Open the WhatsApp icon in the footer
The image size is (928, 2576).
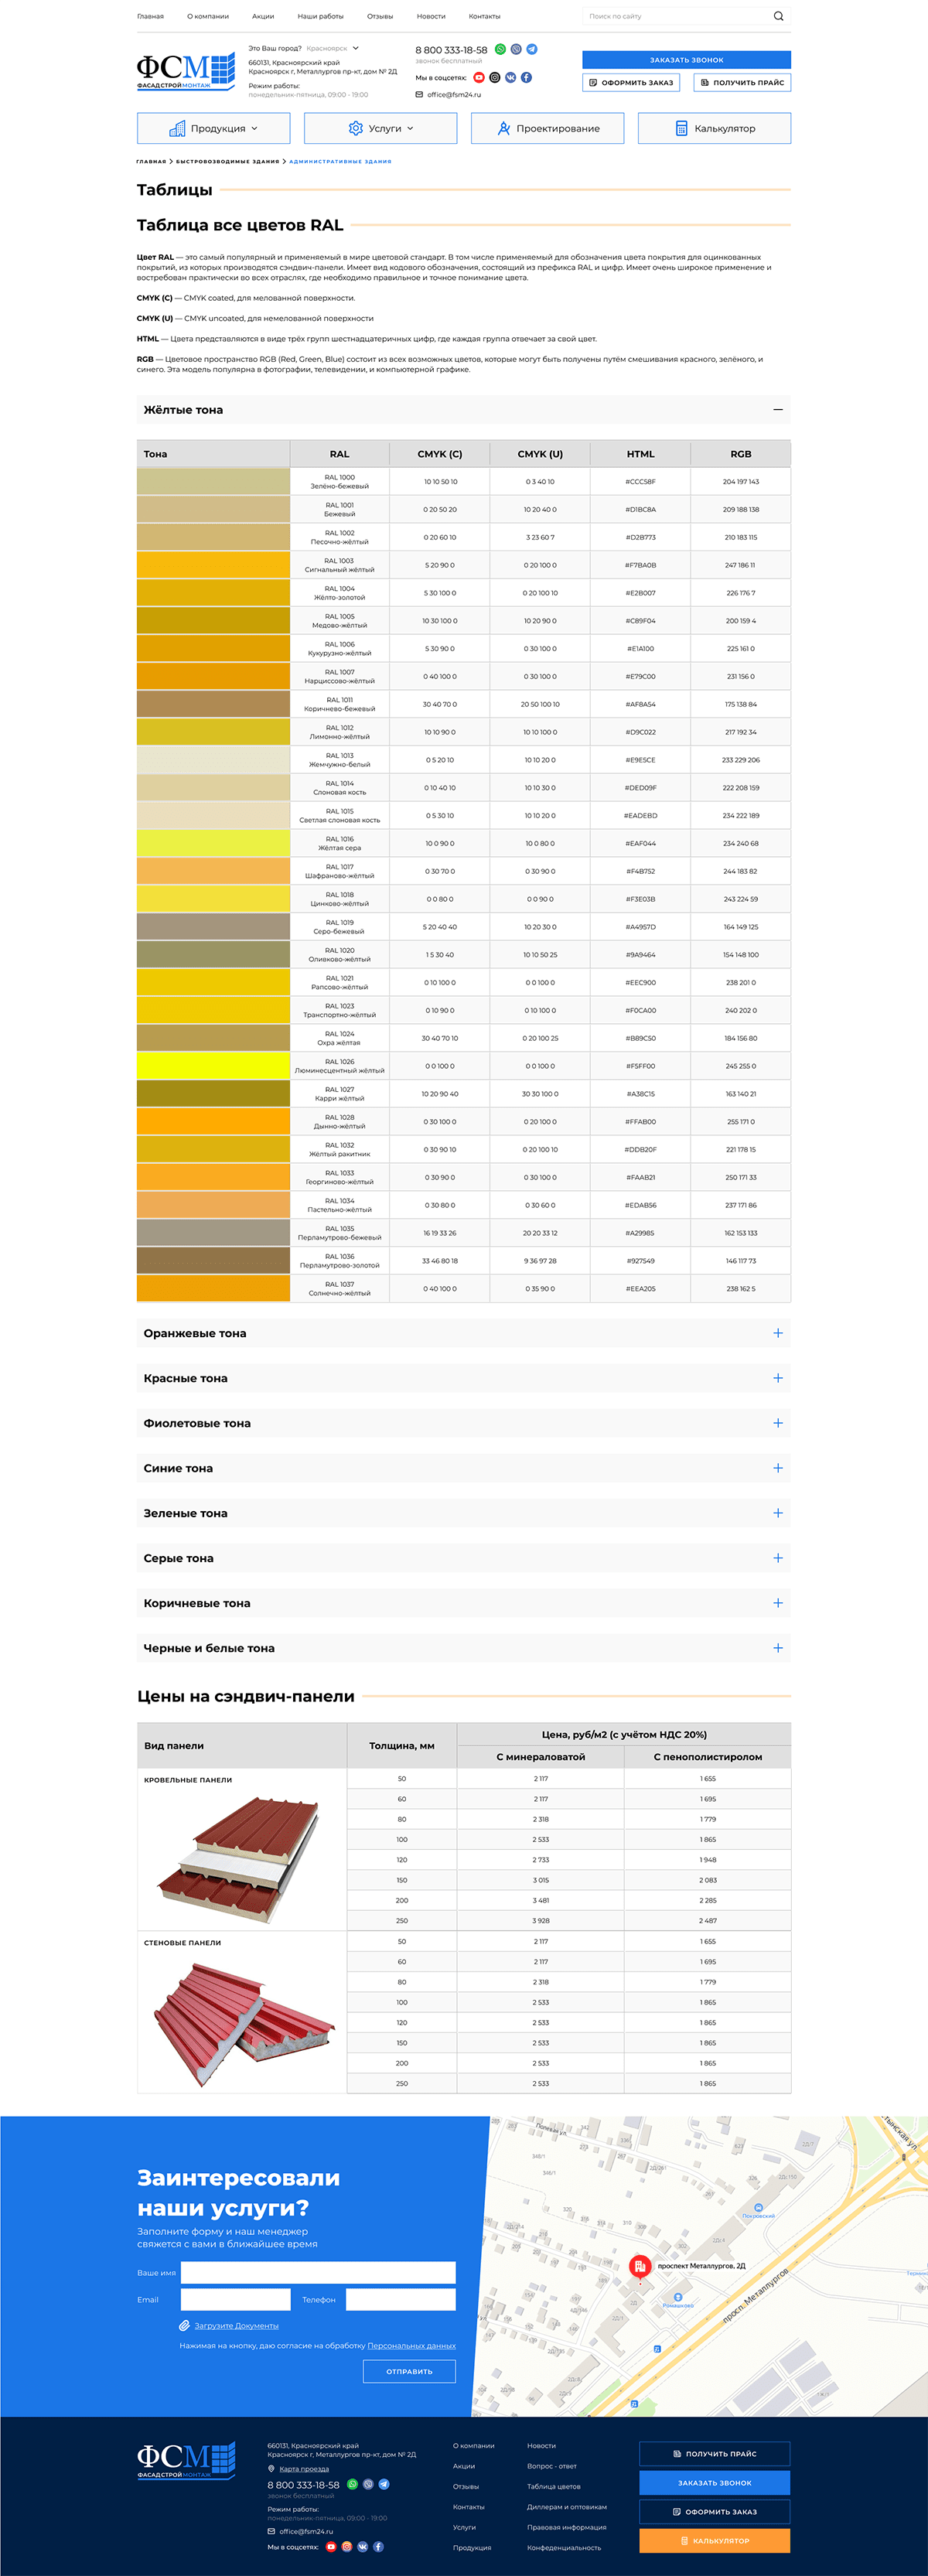tap(352, 2484)
